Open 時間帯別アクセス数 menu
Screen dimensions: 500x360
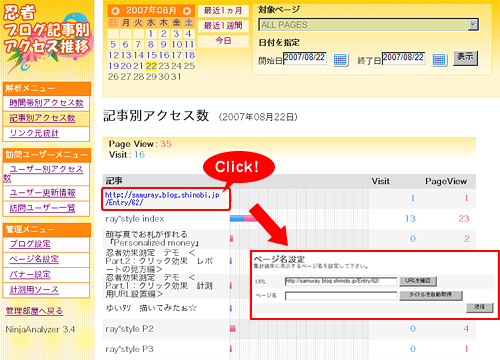[46, 103]
